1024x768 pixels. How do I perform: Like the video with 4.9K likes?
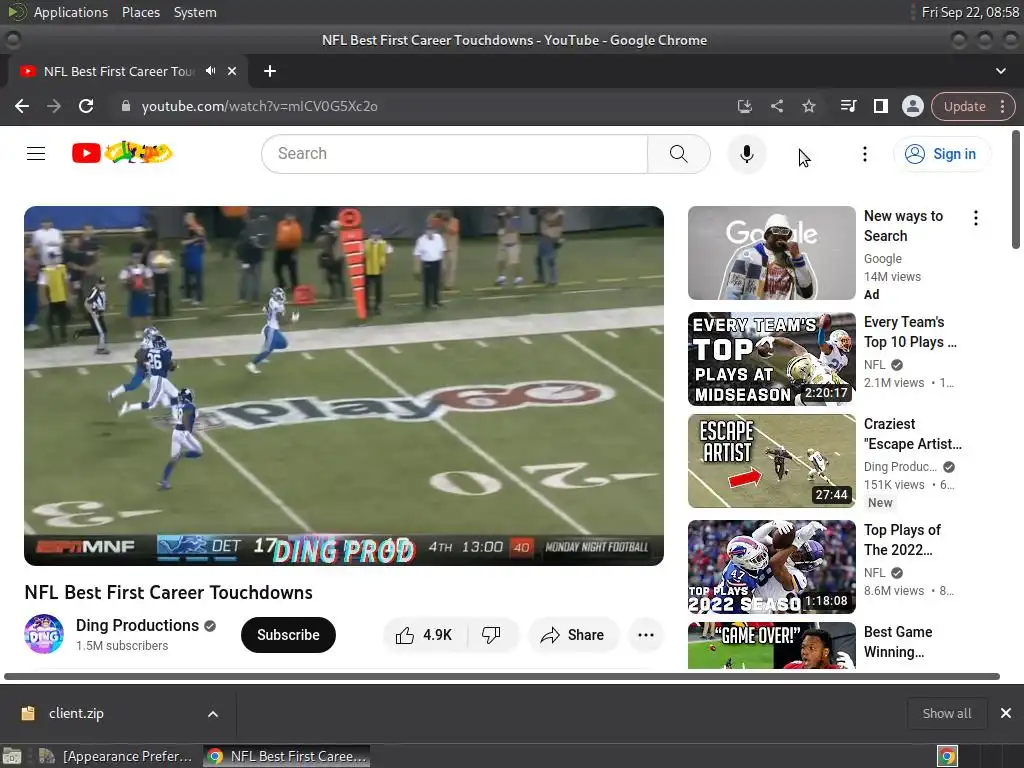coord(425,635)
